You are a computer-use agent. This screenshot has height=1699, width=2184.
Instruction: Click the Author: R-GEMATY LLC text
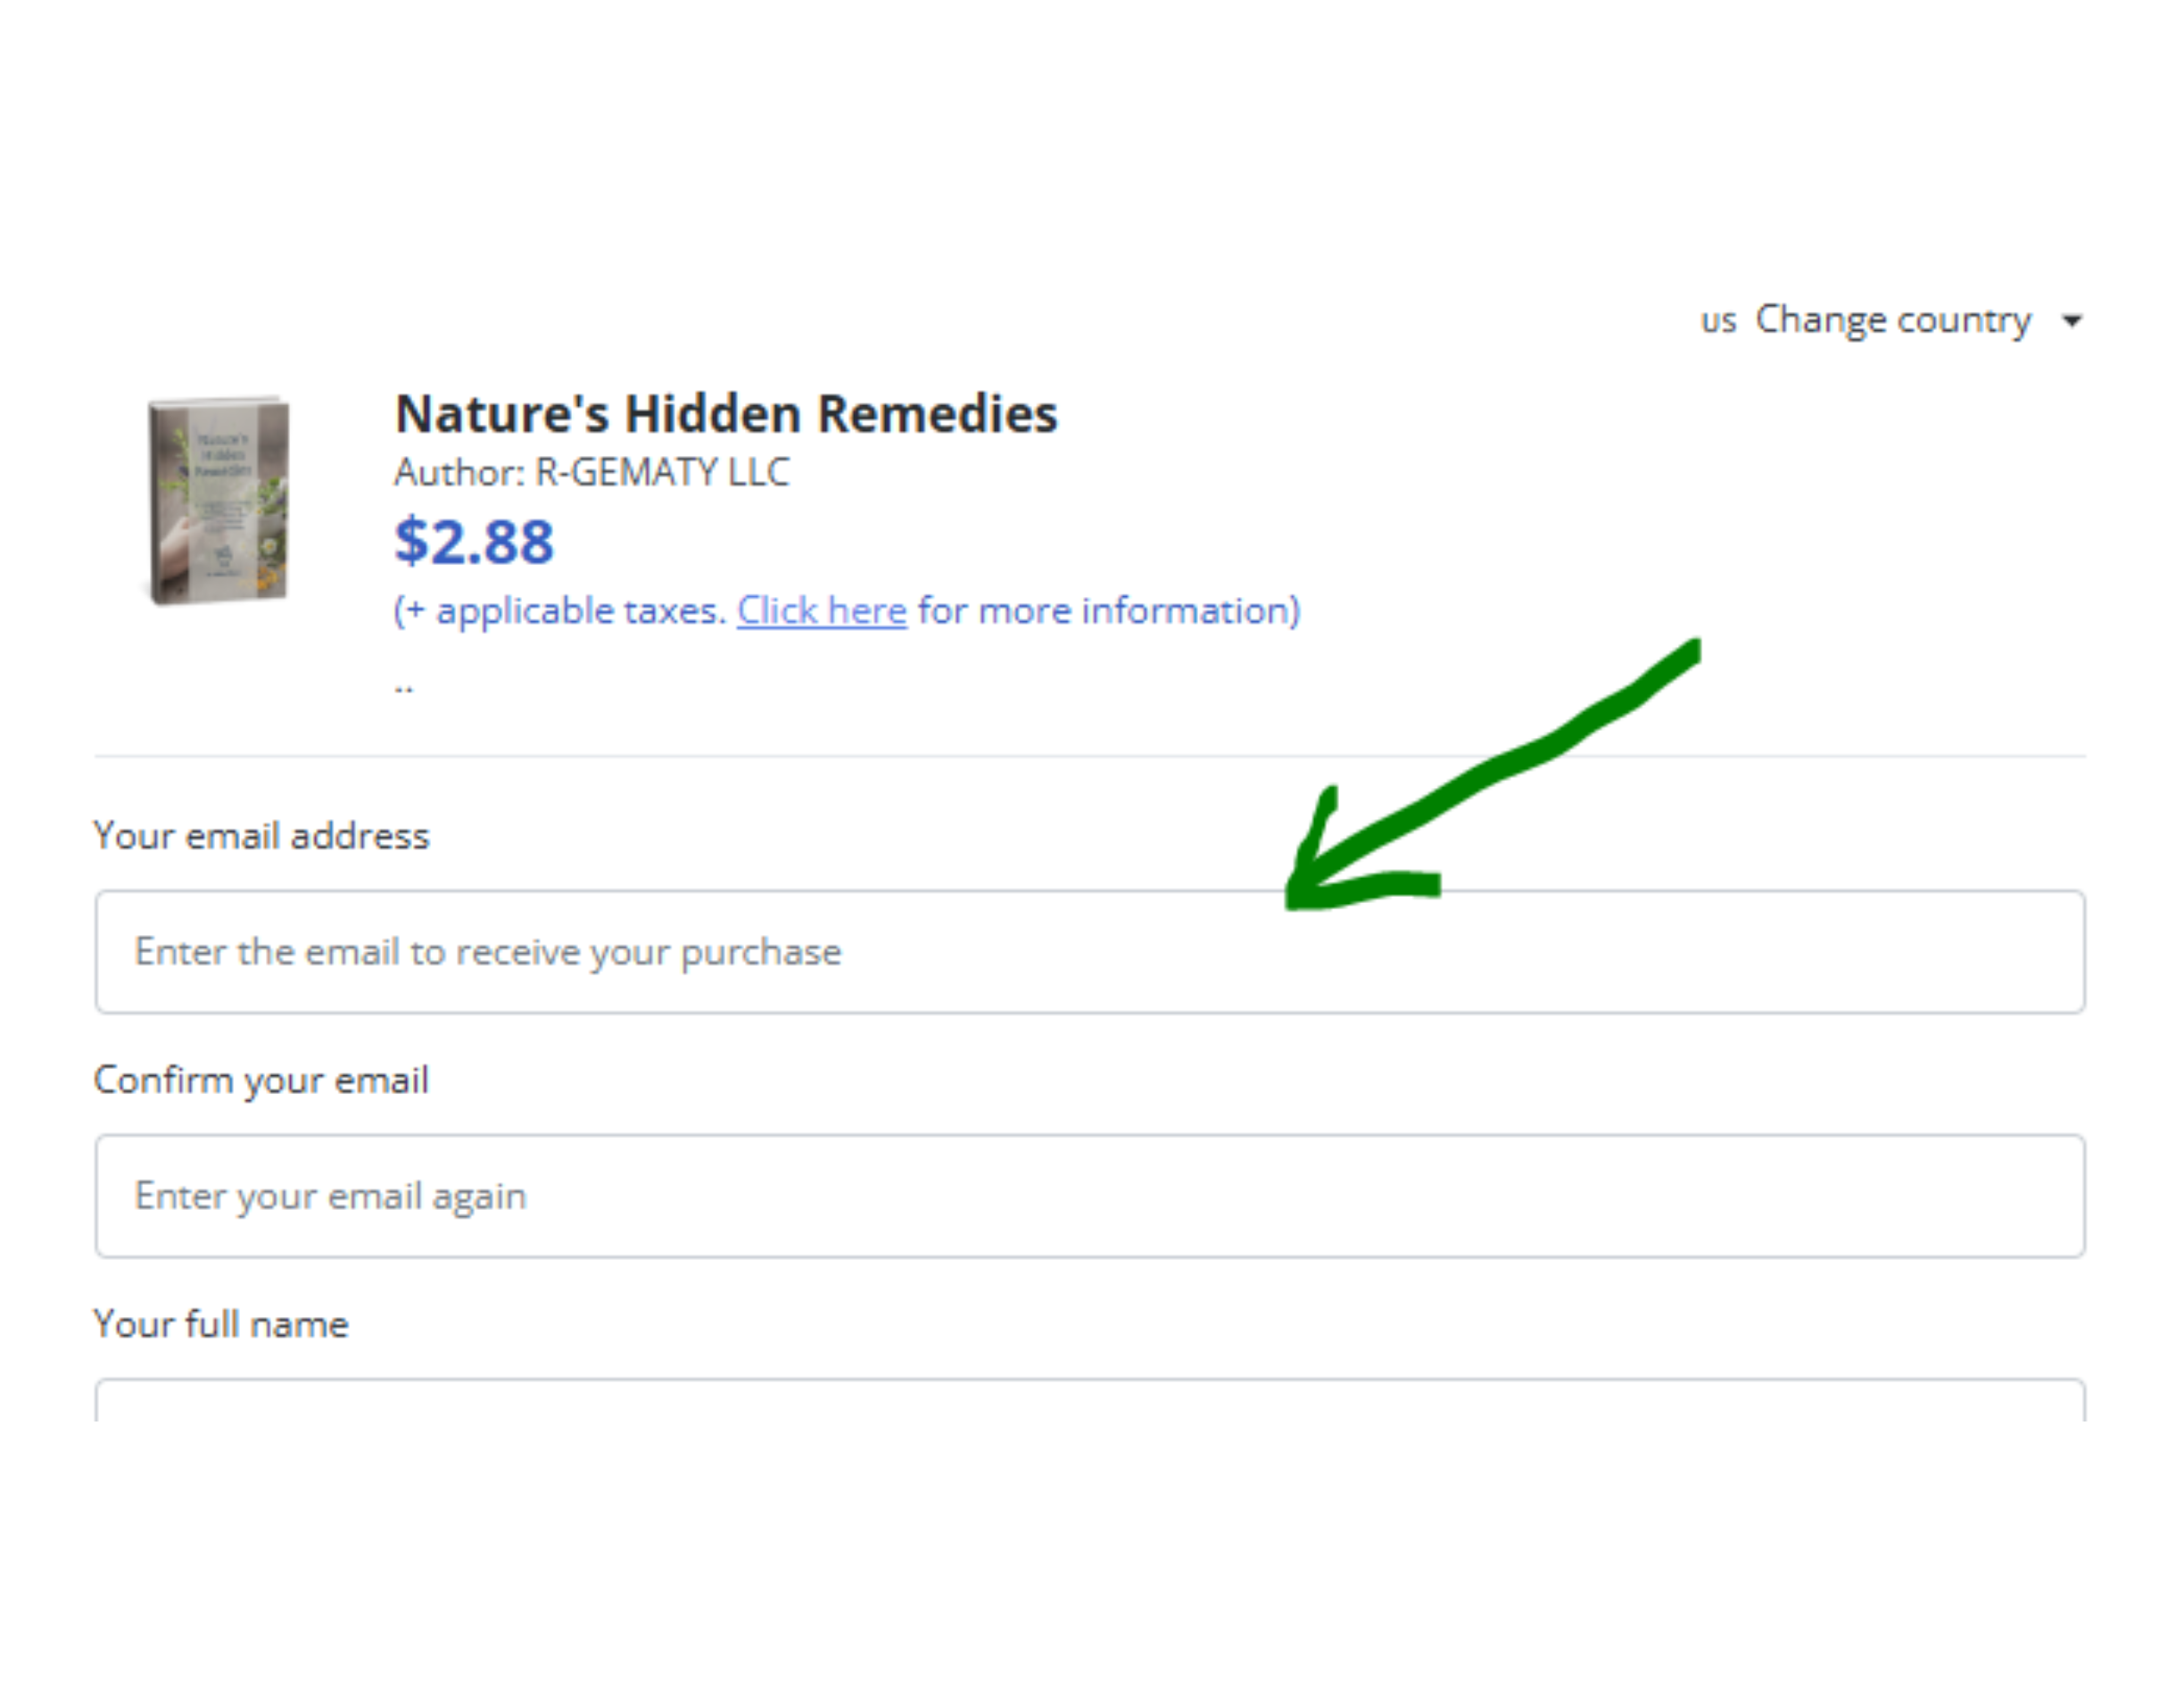(590, 472)
